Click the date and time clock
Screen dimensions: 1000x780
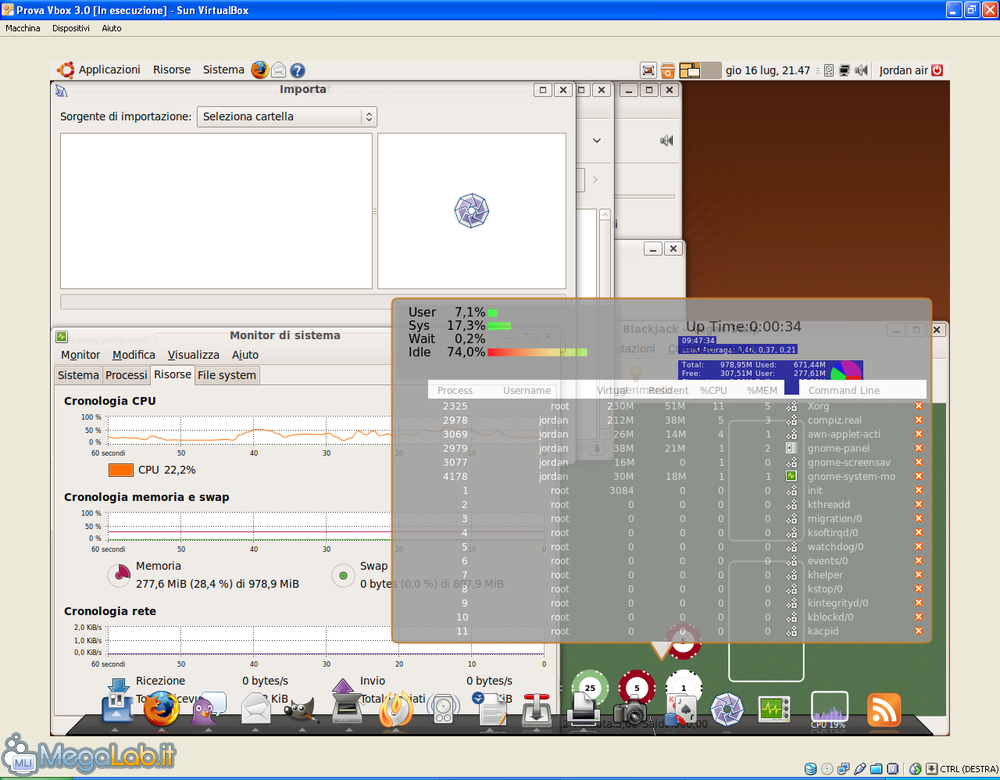(x=767, y=70)
